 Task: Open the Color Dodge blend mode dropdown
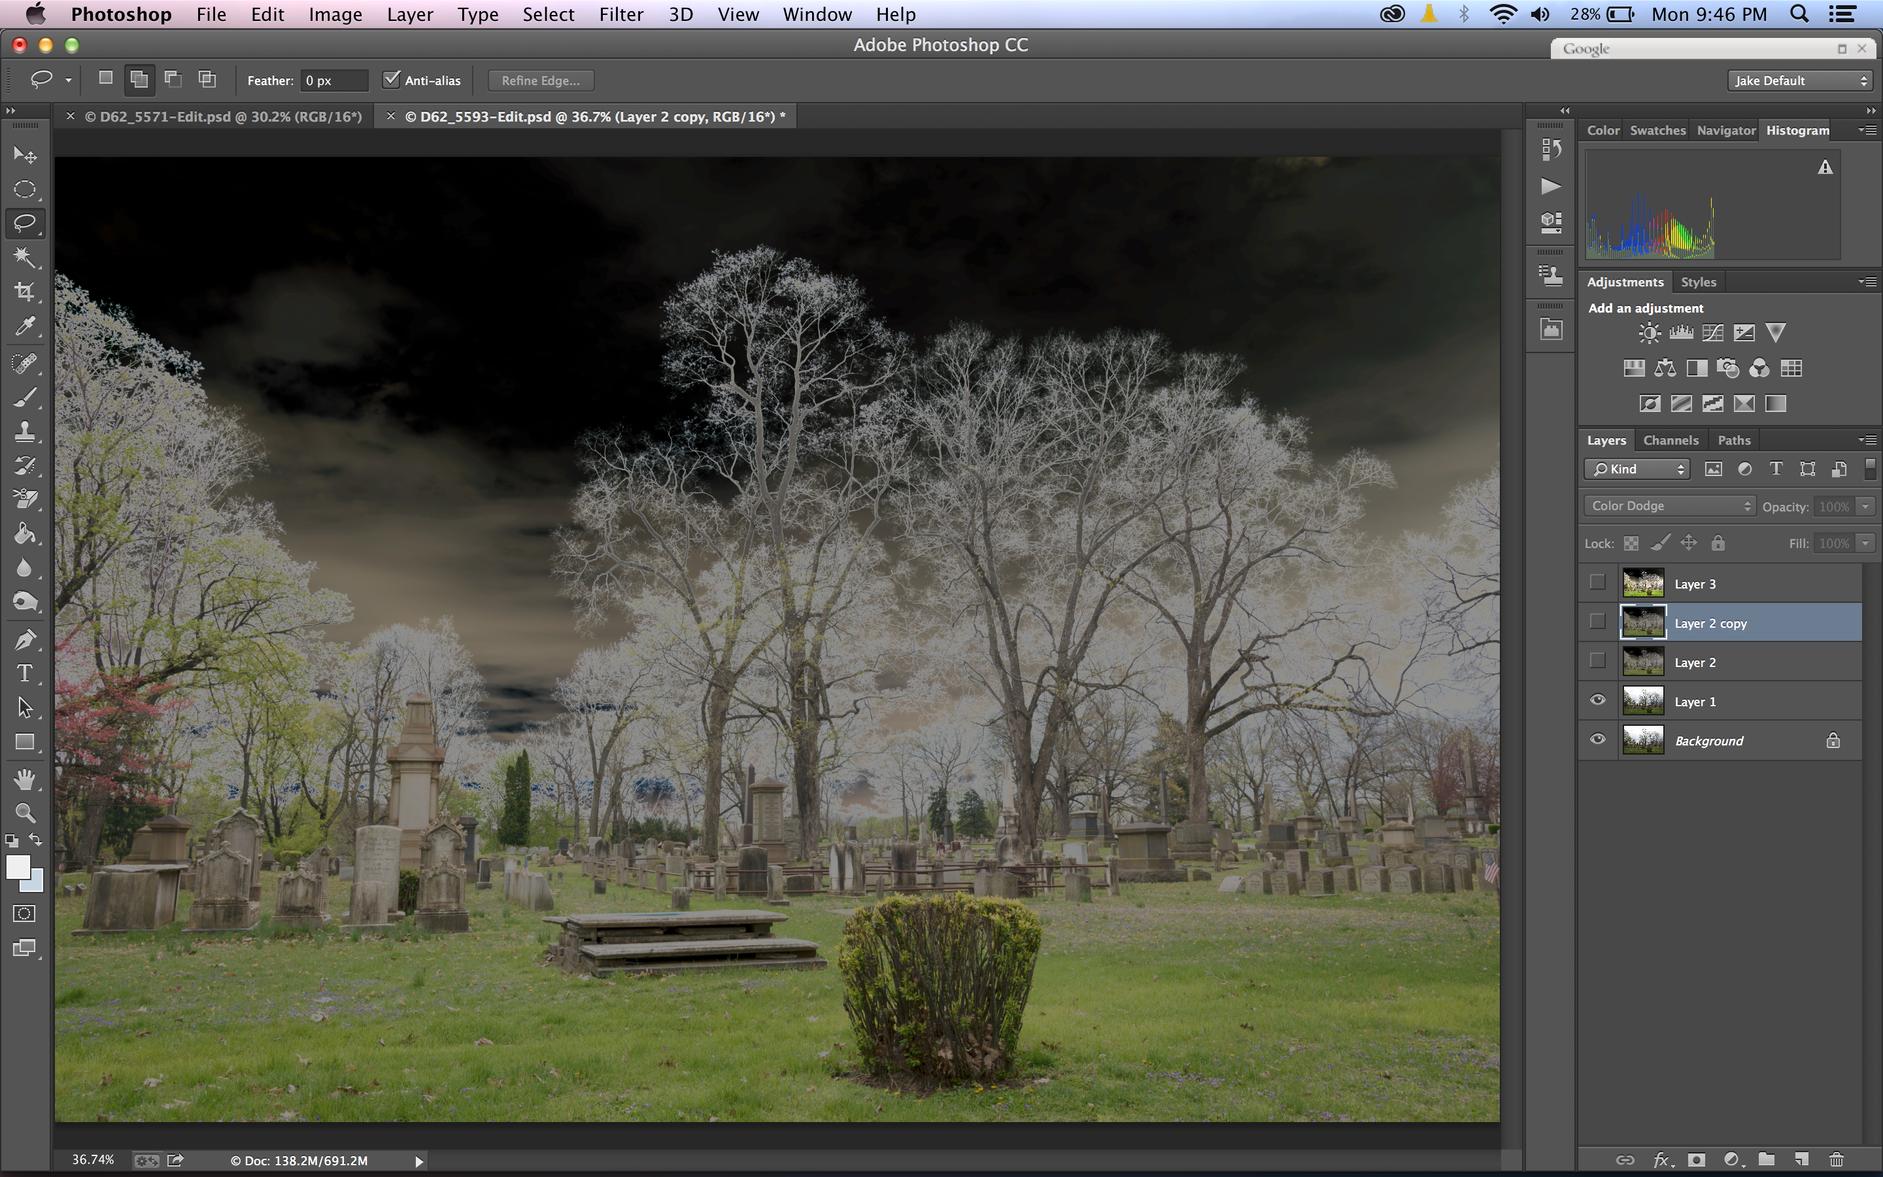pos(1669,506)
